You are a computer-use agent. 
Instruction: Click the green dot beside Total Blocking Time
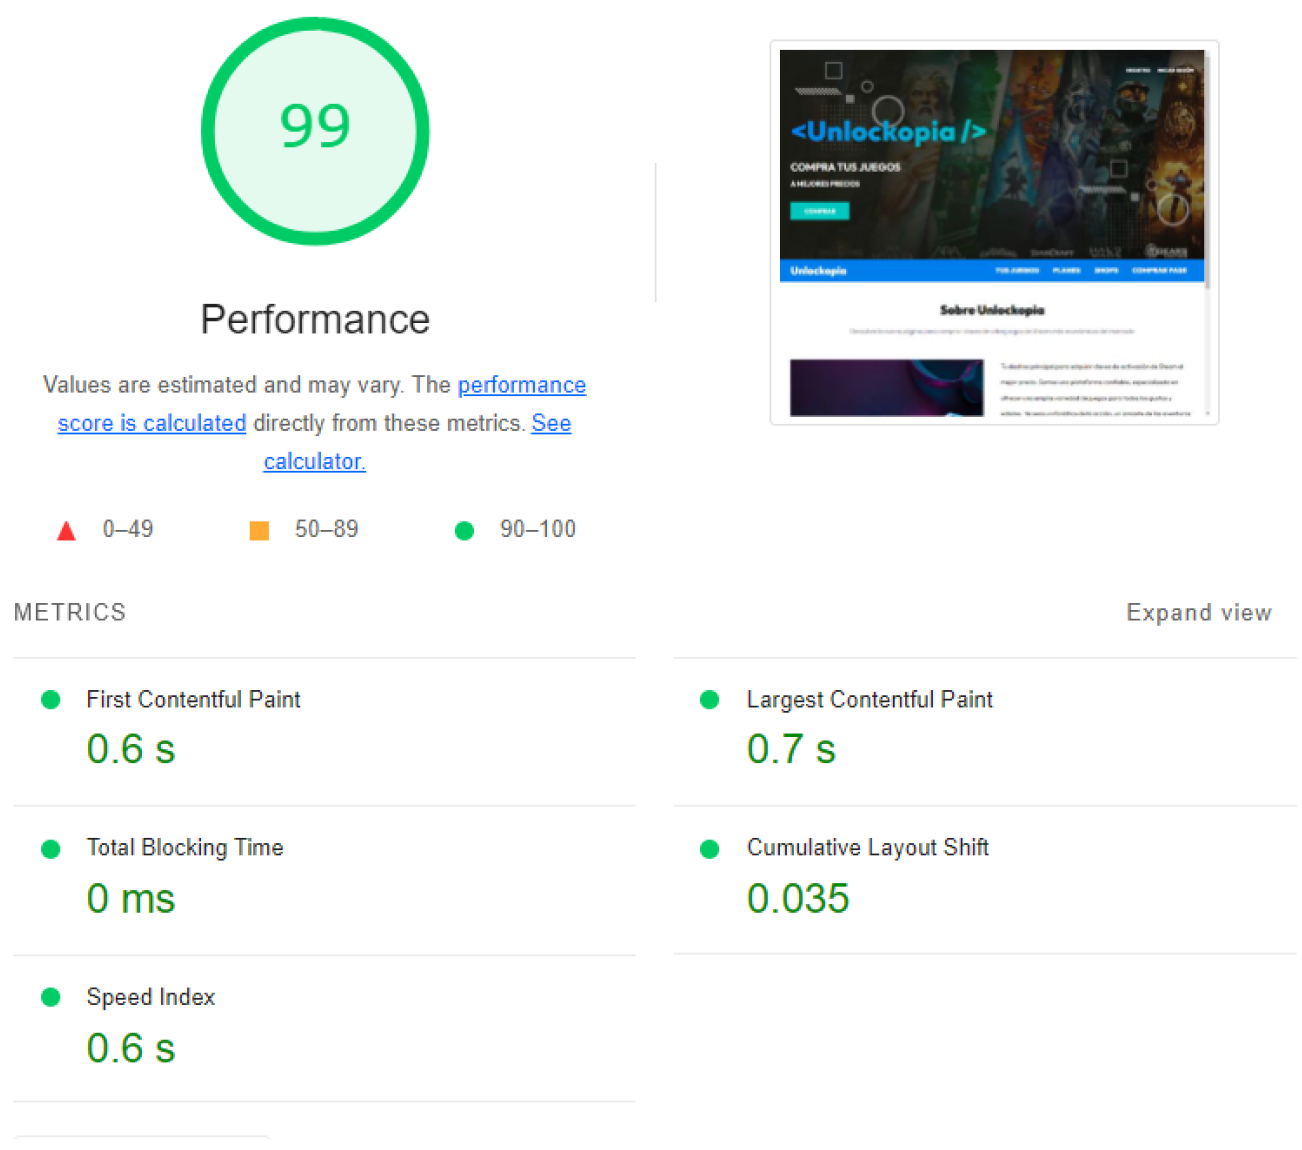tap(51, 849)
